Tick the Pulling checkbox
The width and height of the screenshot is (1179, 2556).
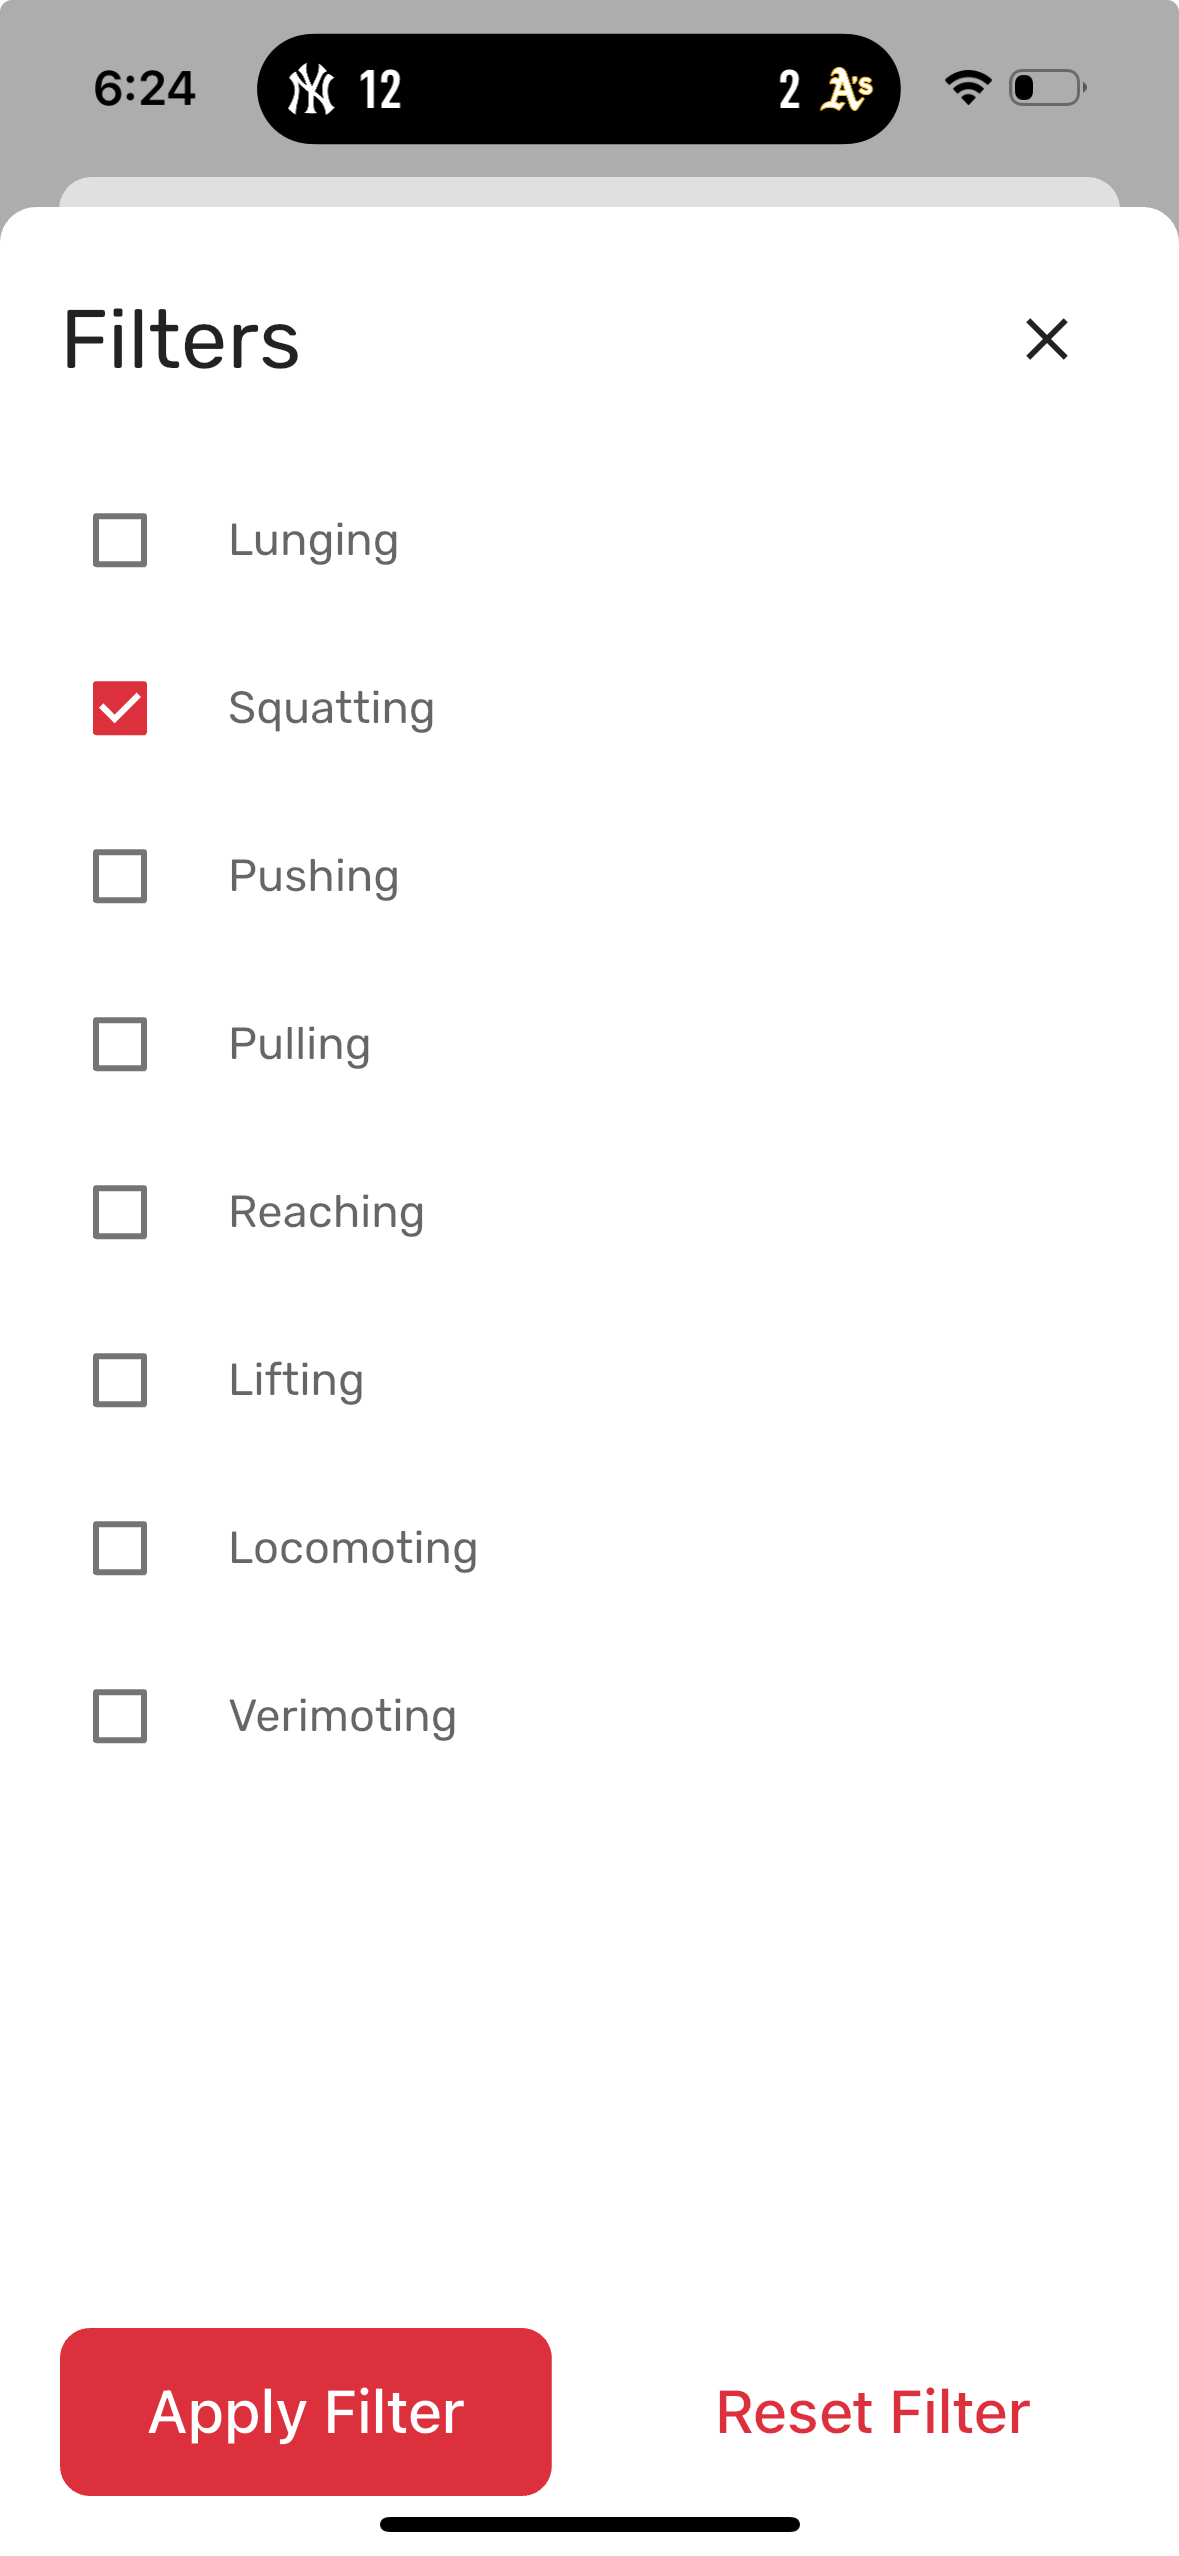120,1044
